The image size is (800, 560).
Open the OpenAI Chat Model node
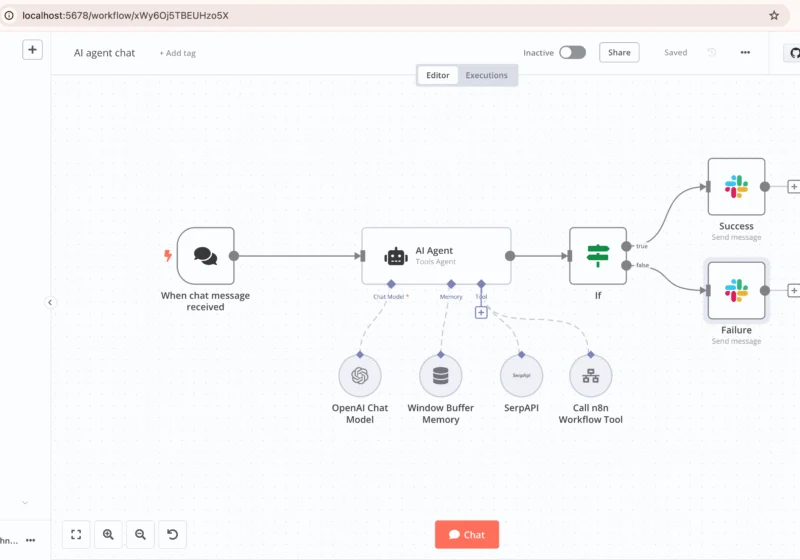click(x=360, y=376)
